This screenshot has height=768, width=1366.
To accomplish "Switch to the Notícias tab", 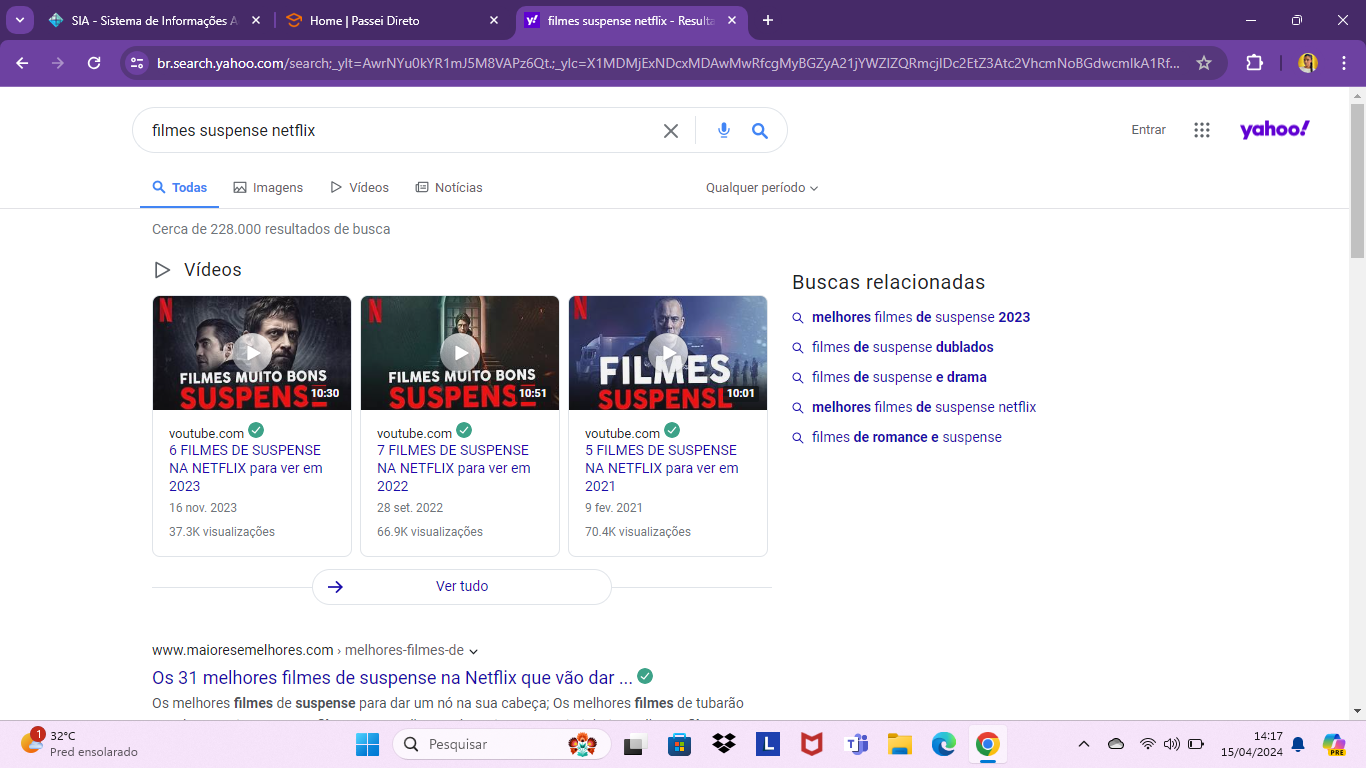I will tap(449, 188).
